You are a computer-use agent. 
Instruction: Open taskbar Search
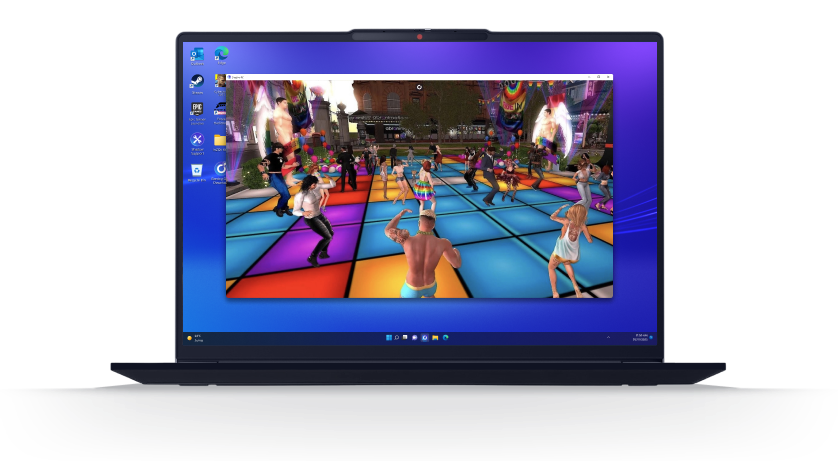(397, 338)
